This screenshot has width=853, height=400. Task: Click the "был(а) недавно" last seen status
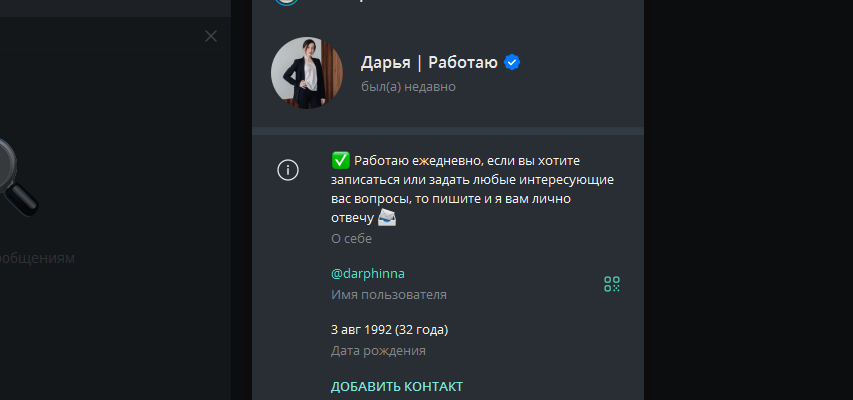tap(408, 87)
